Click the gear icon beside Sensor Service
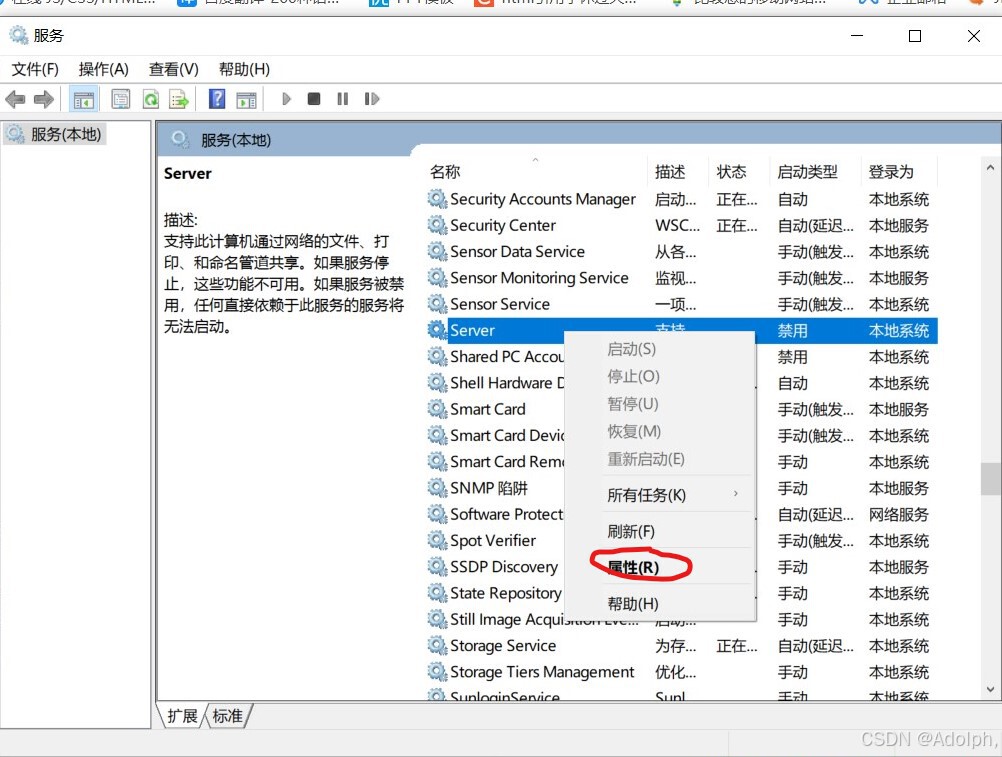The height and width of the screenshot is (757, 1002). click(x=437, y=303)
